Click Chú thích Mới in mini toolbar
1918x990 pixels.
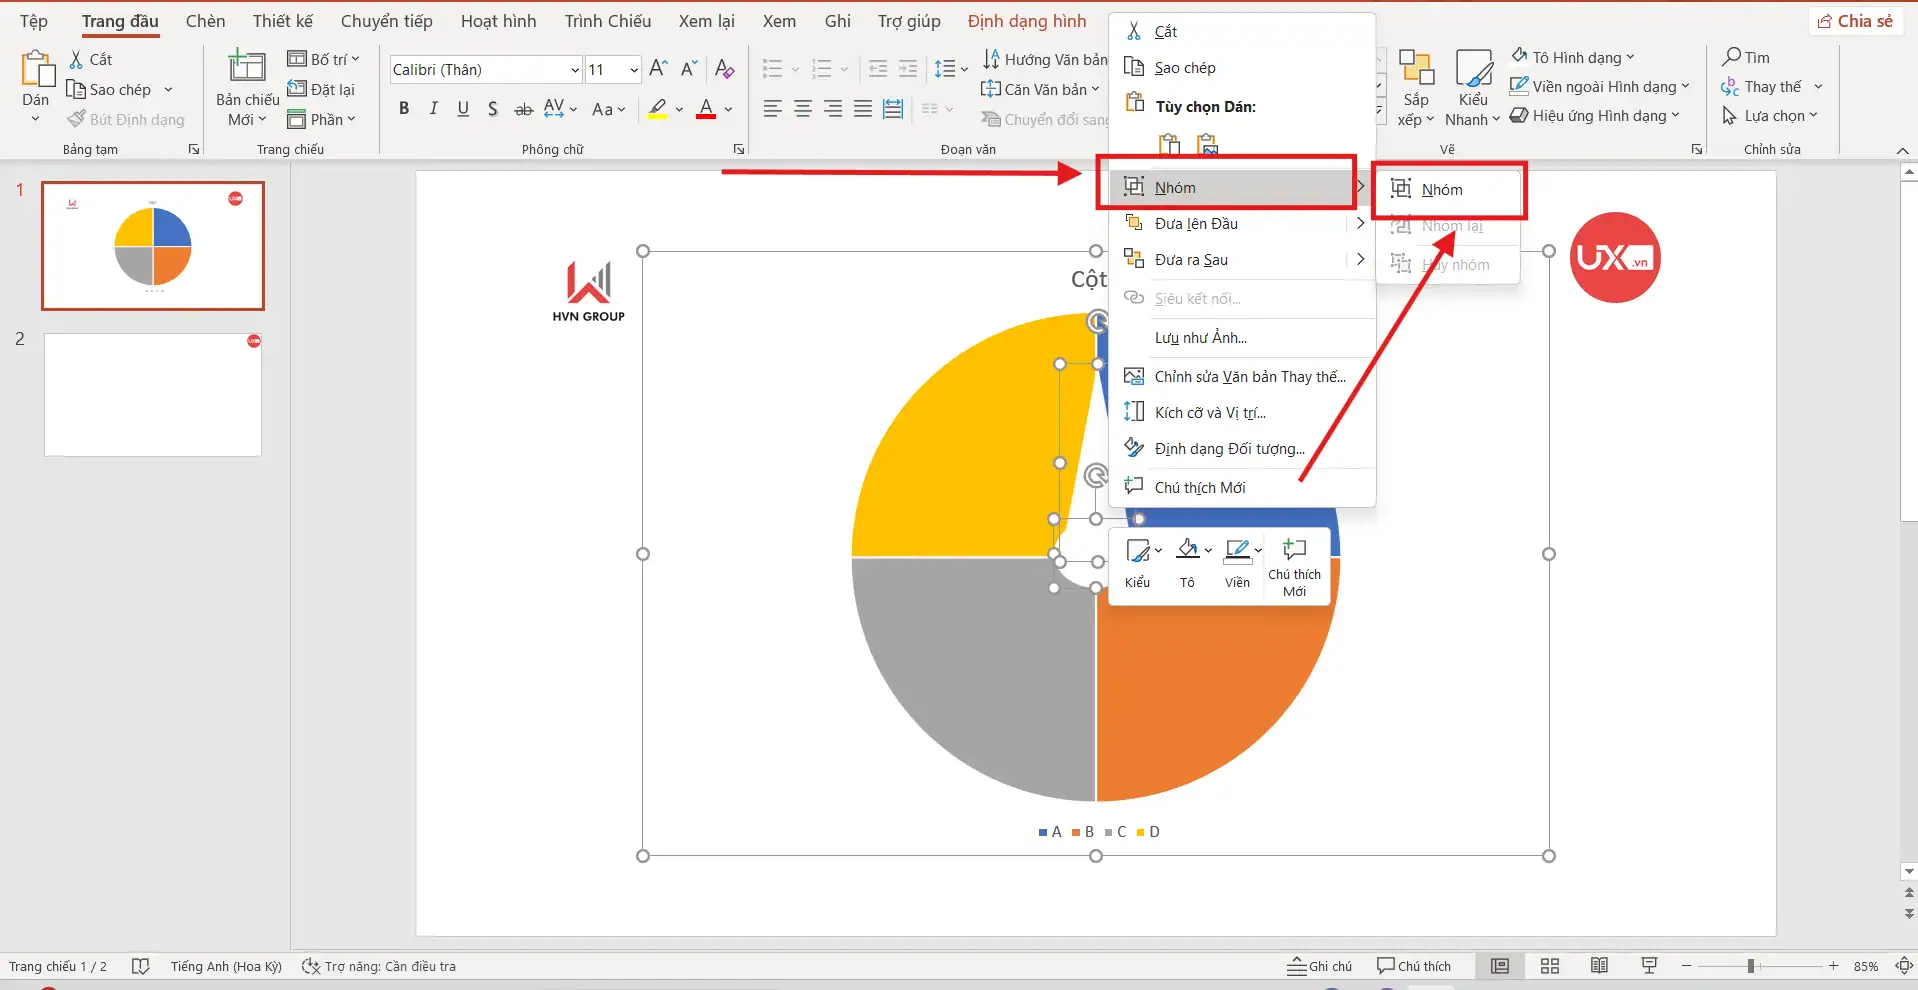coord(1294,566)
